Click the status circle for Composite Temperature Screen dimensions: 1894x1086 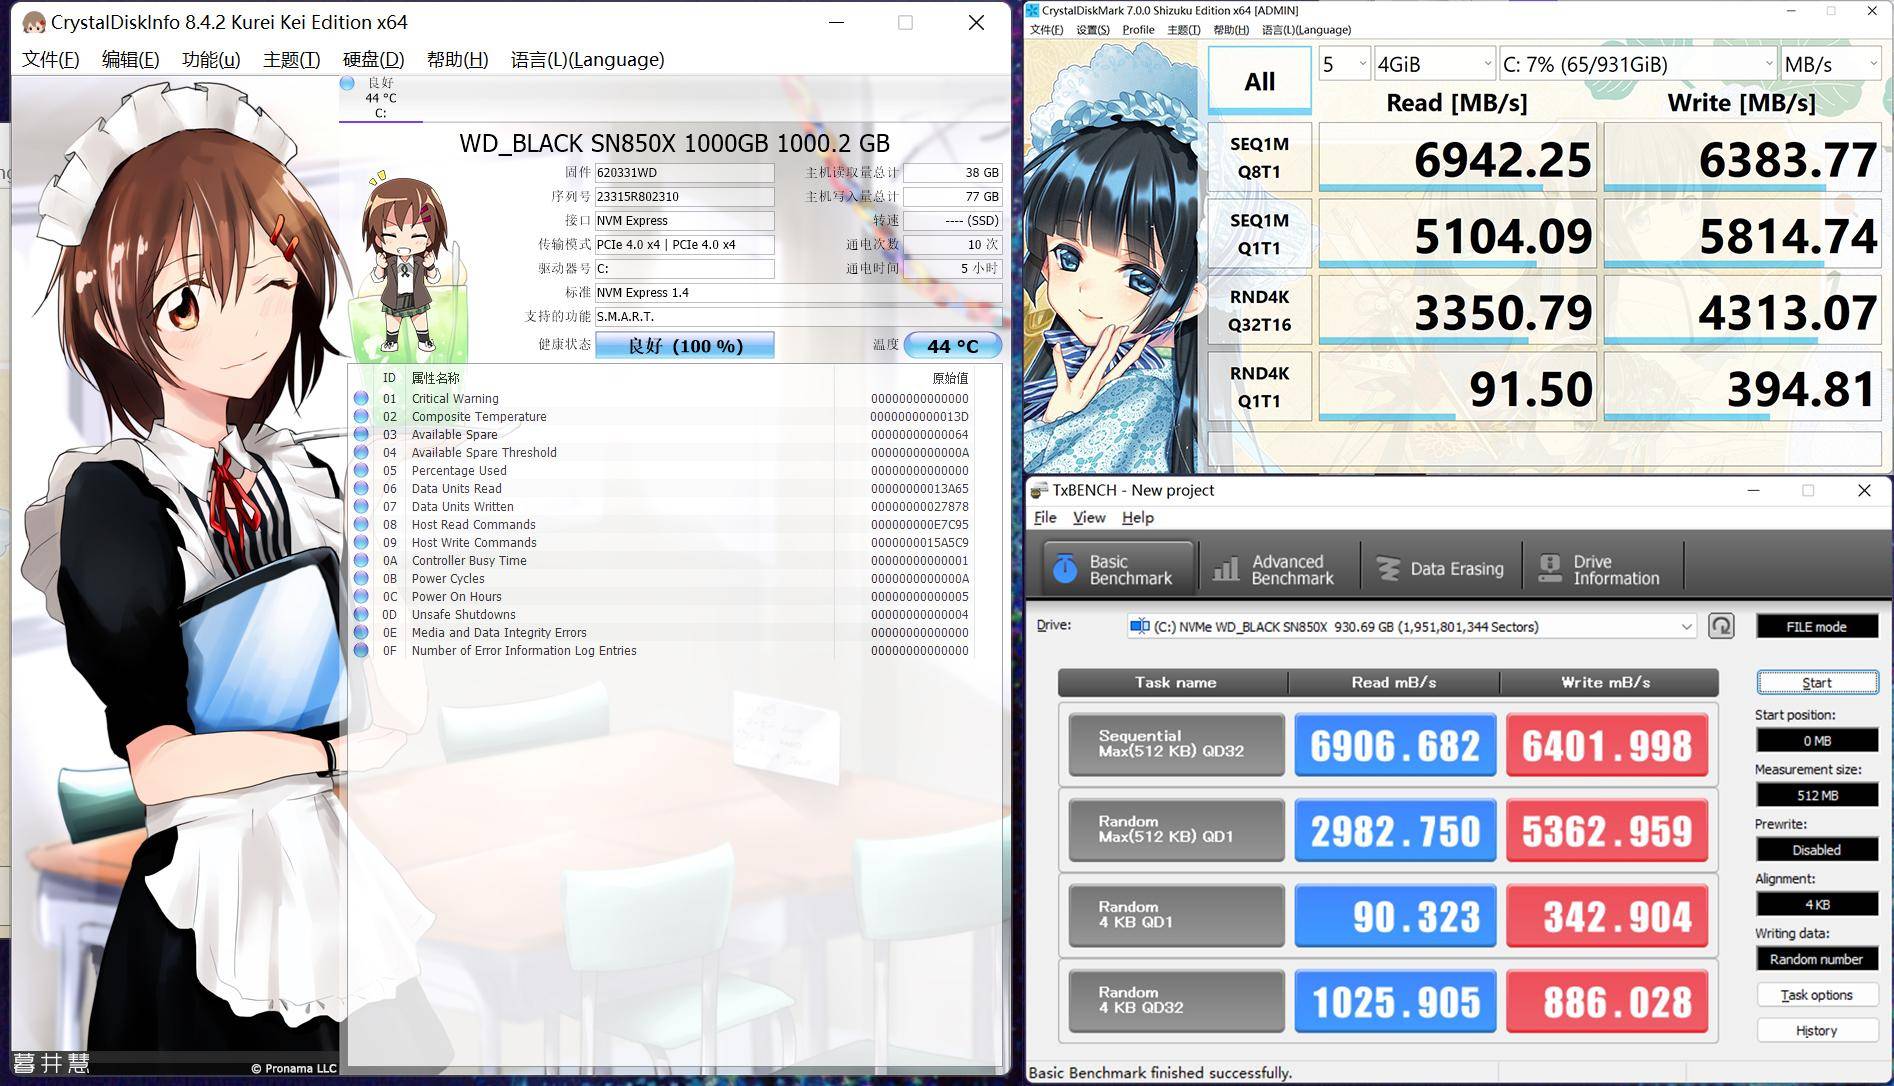[x=361, y=416]
